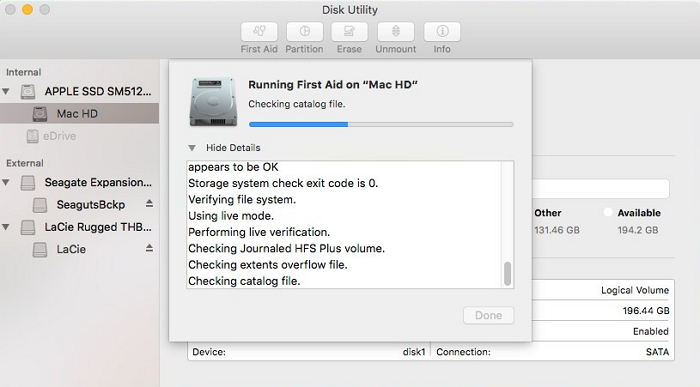700x387 pixels.
Task: Click the APPLE SSD SM512 drive icon
Action: pyautogui.click(x=28, y=92)
